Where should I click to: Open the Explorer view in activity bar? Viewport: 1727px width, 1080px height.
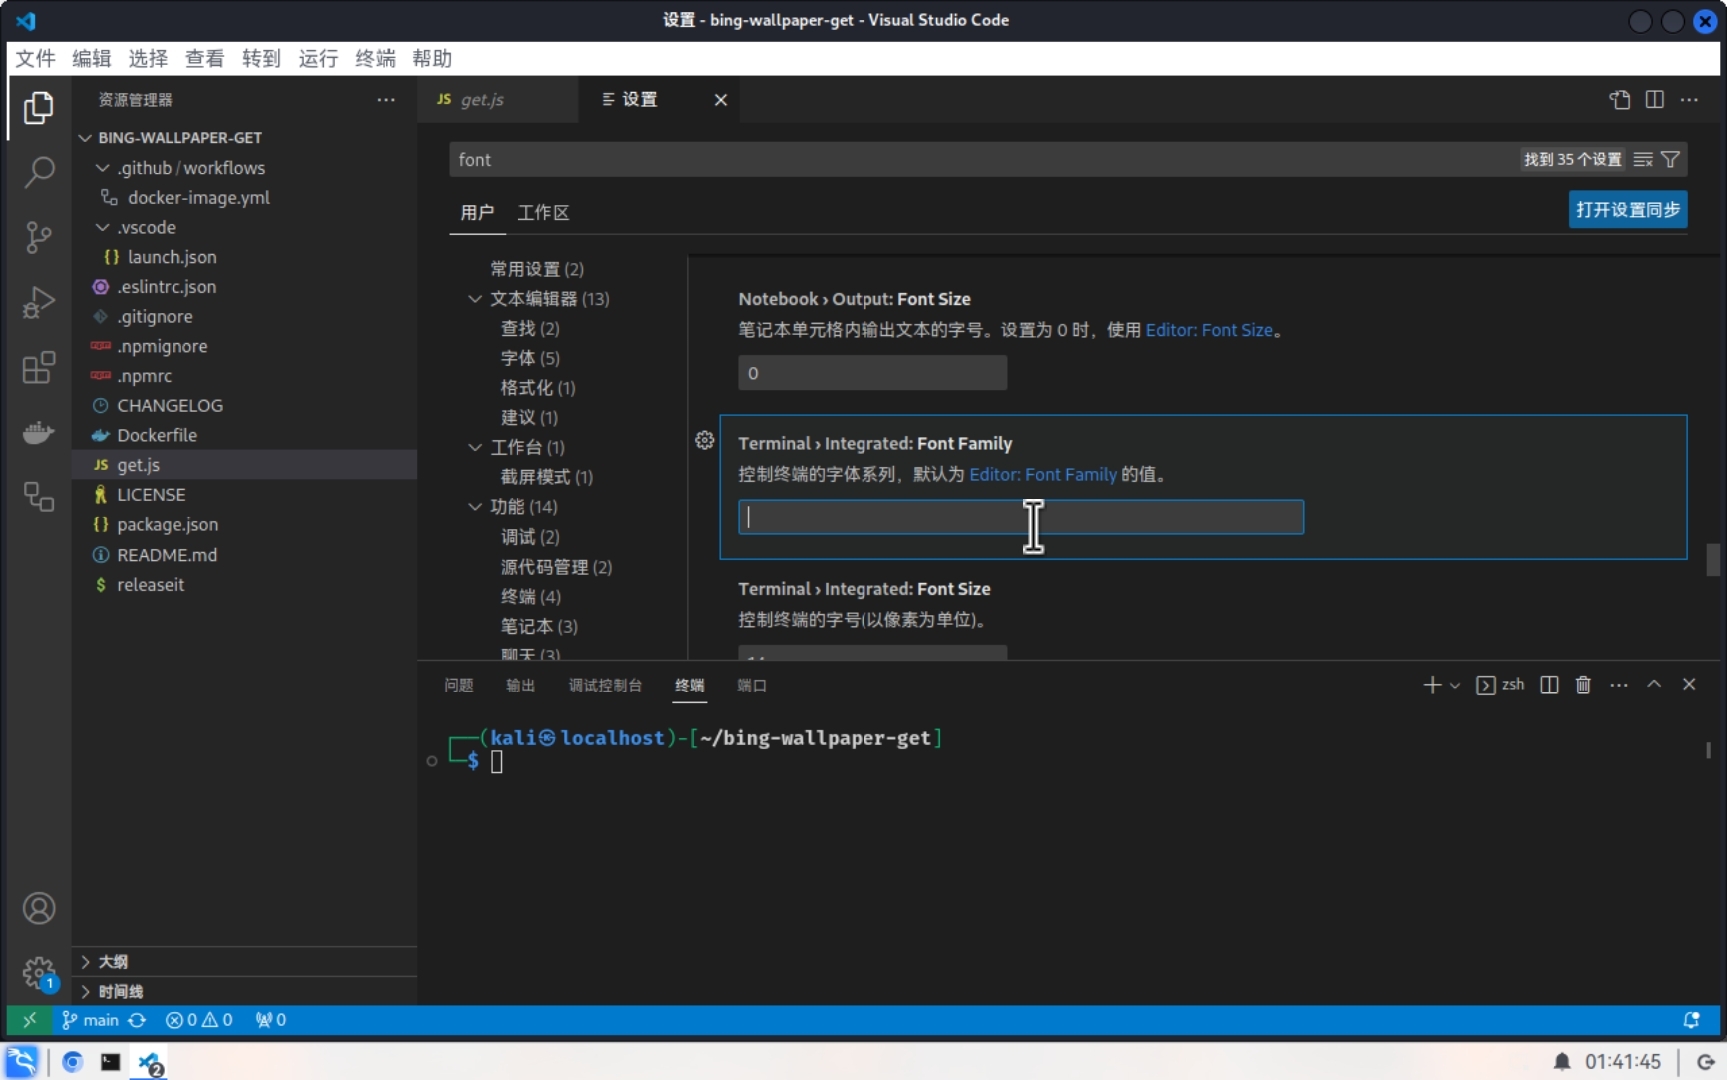[38, 107]
